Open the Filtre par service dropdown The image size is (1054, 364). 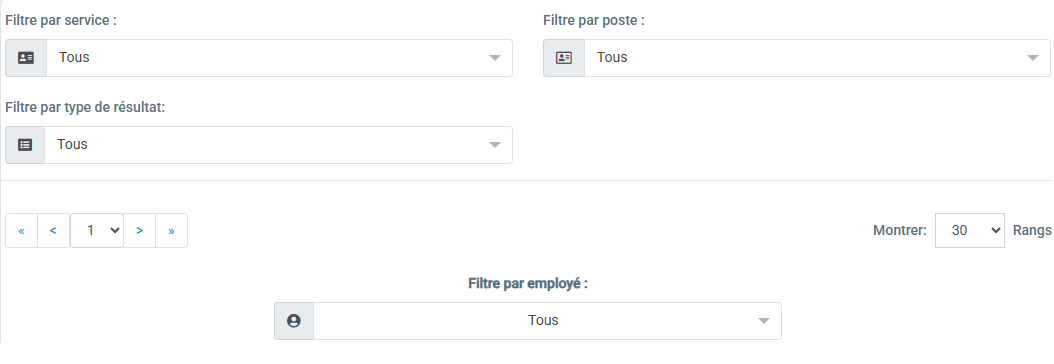click(279, 58)
